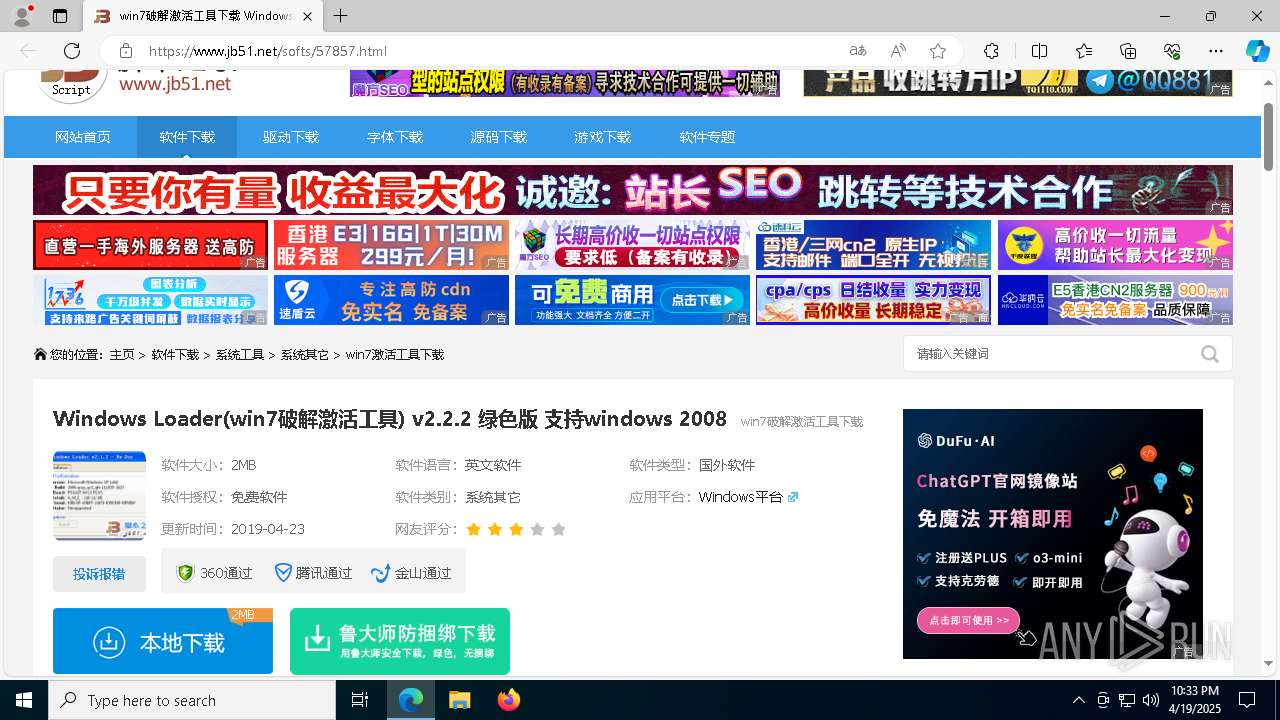This screenshot has height=720, width=1280.
Task: Open browser extensions icon
Action: pyautogui.click(x=991, y=51)
